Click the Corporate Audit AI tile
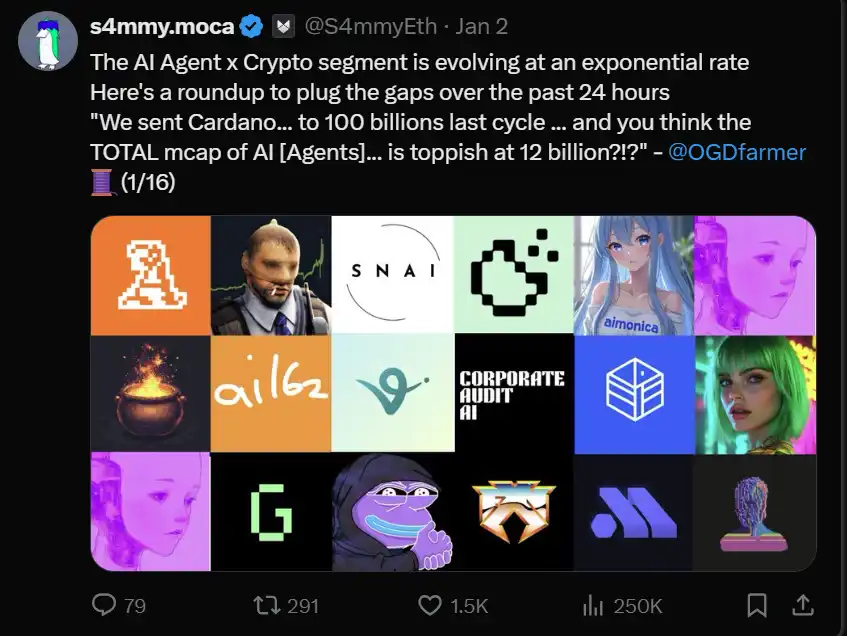The image size is (847, 636). [x=513, y=393]
